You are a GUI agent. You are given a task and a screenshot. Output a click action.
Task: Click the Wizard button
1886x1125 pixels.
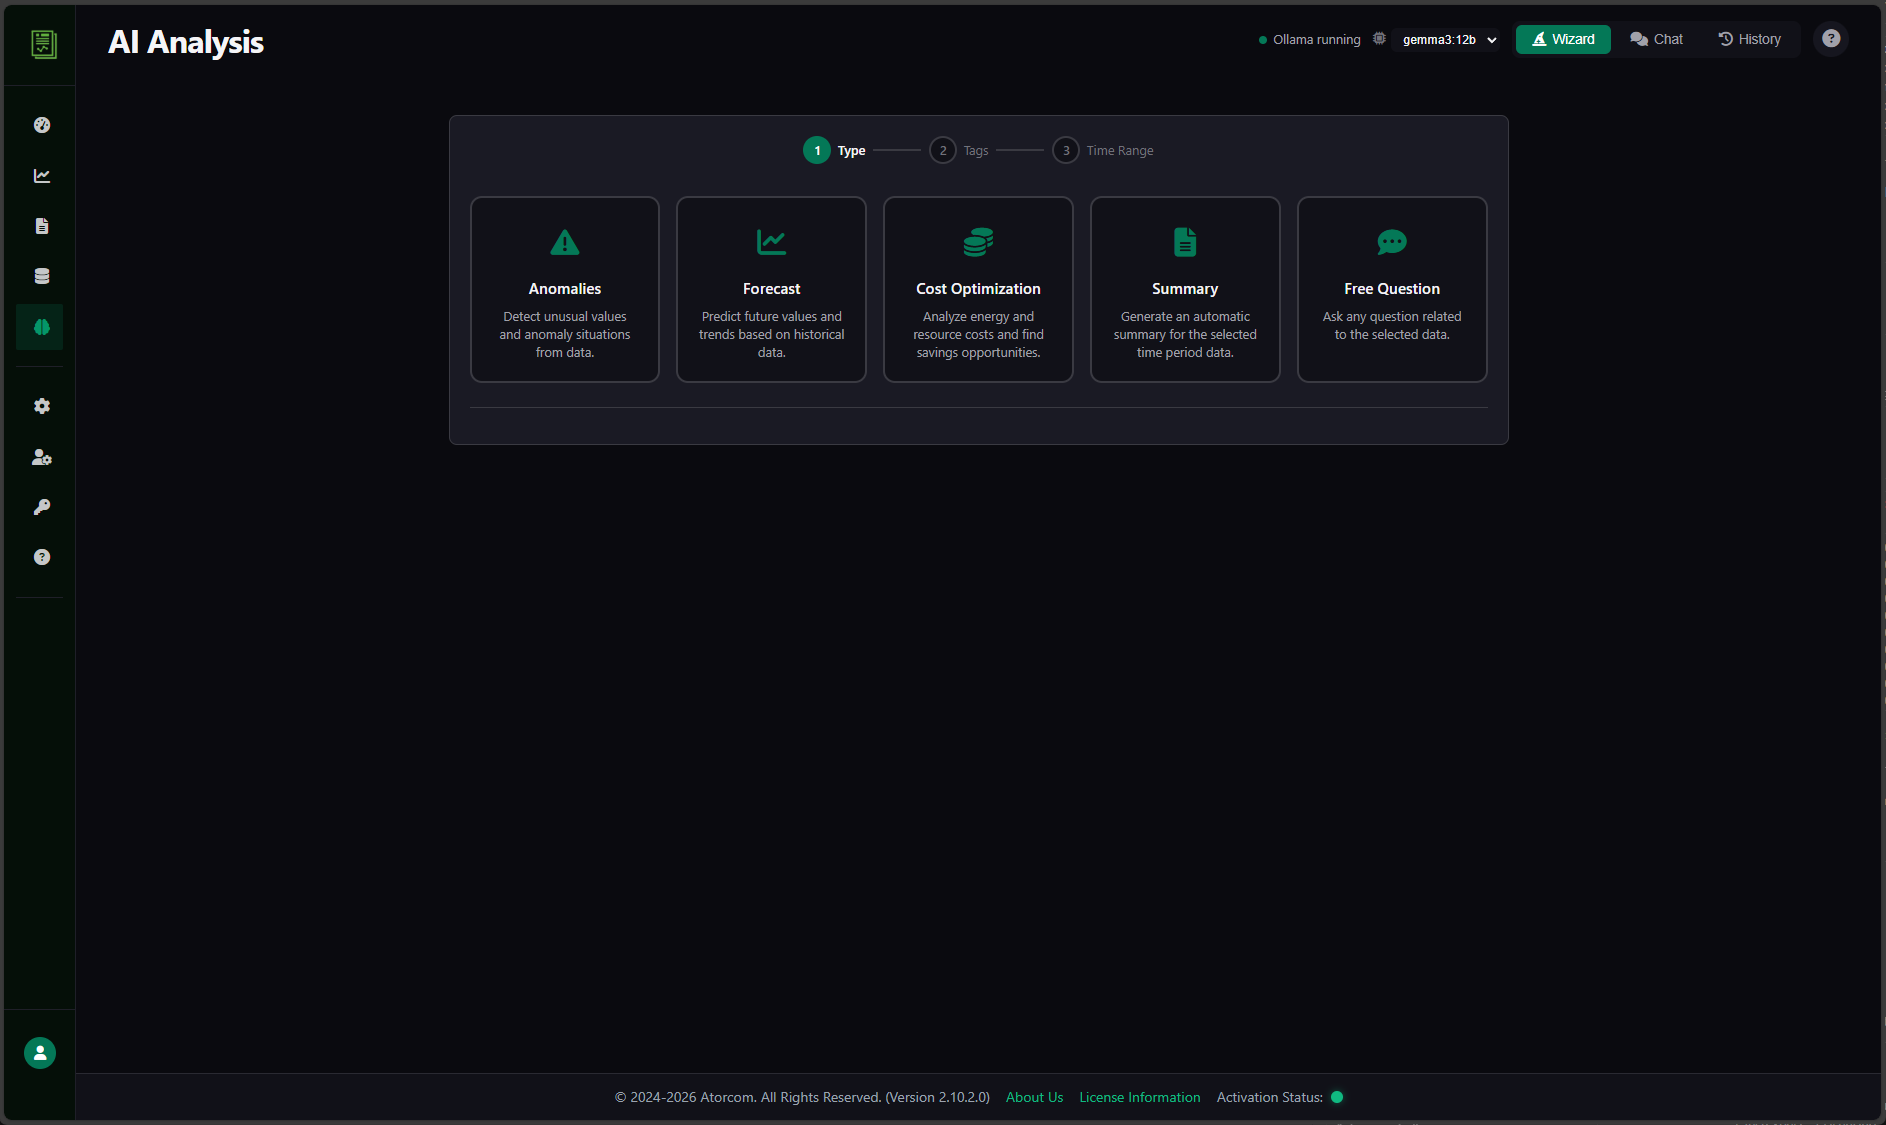pos(1563,39)
